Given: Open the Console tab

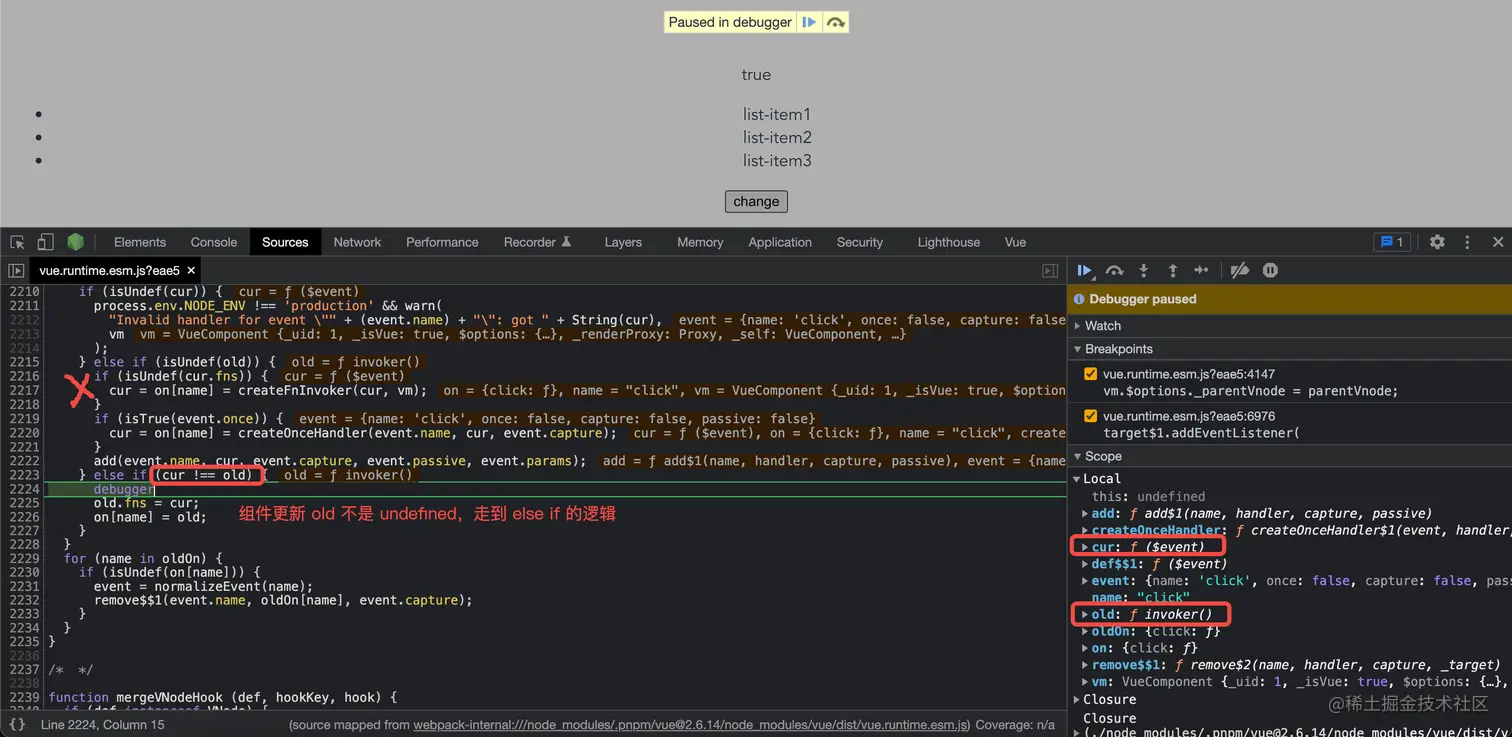Looking at the screenshot, I should pyautogui.click(x=214, y=242).
